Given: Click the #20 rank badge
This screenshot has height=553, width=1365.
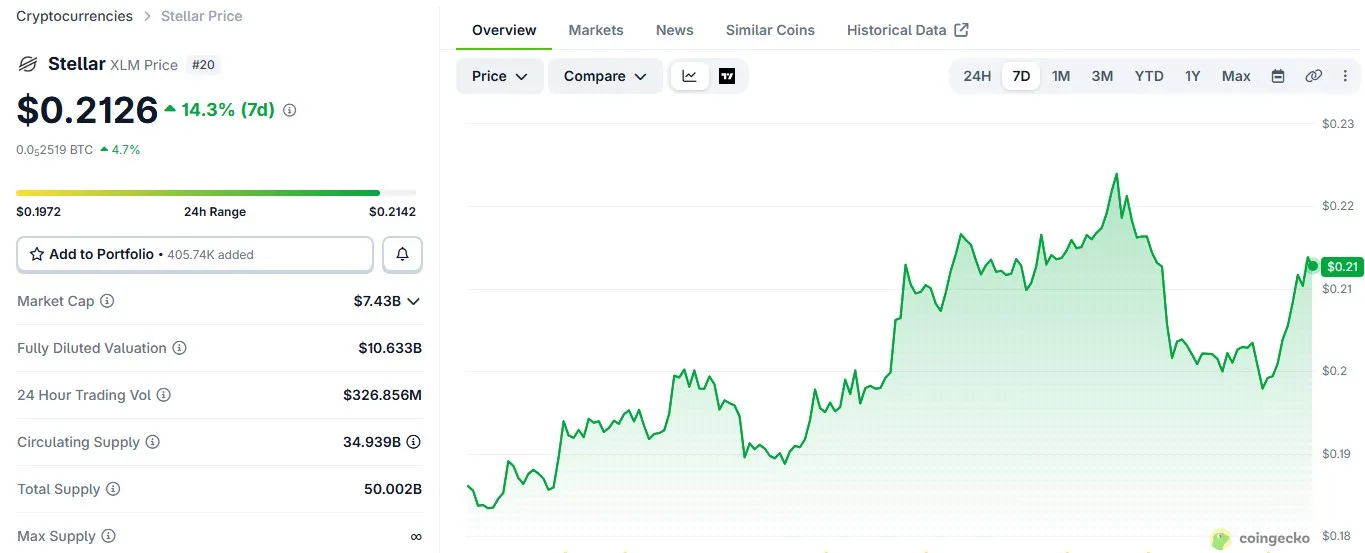Looking at the screenshot, I should pos(204,65).
